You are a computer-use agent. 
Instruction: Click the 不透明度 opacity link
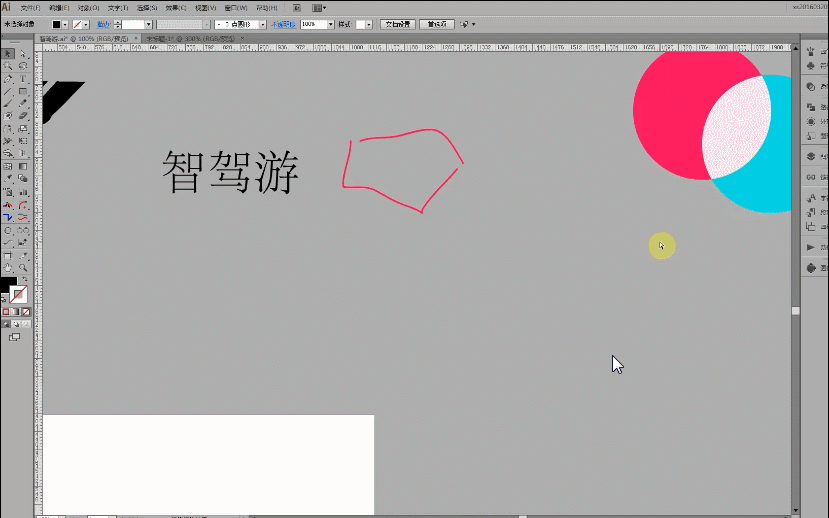coord(283,24)
